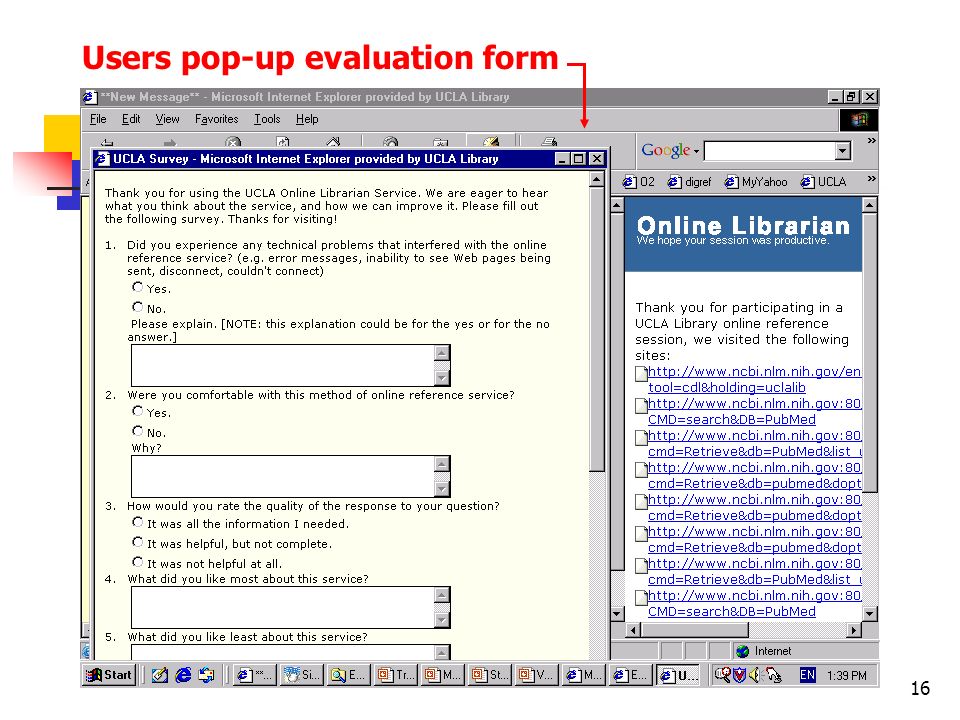Open the '02' links bar shortcut
Screen dimensions: 960x720
click(x=639, y=182)
